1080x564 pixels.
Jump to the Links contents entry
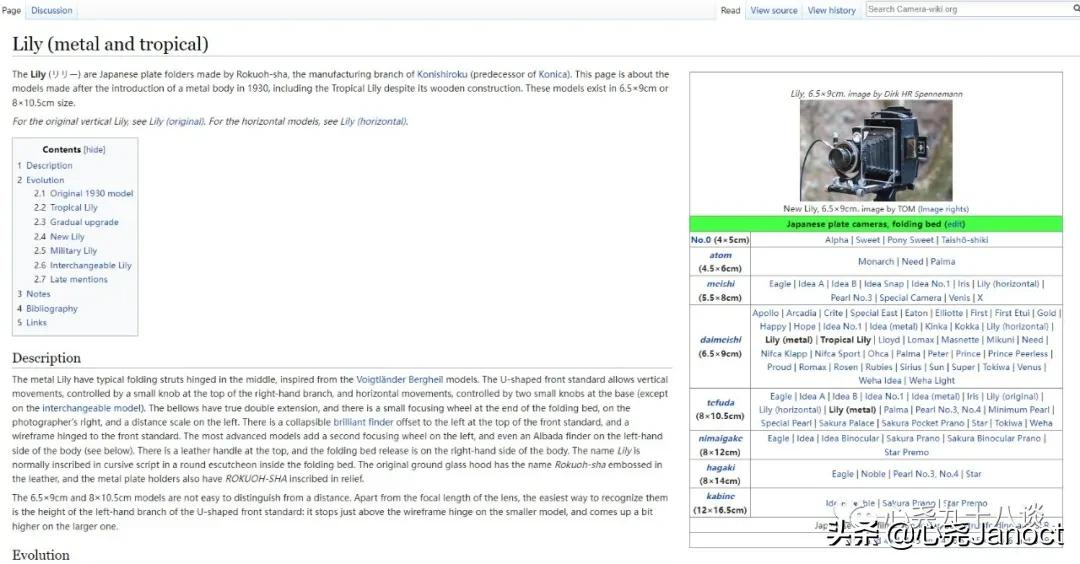[x=37, y=322]
